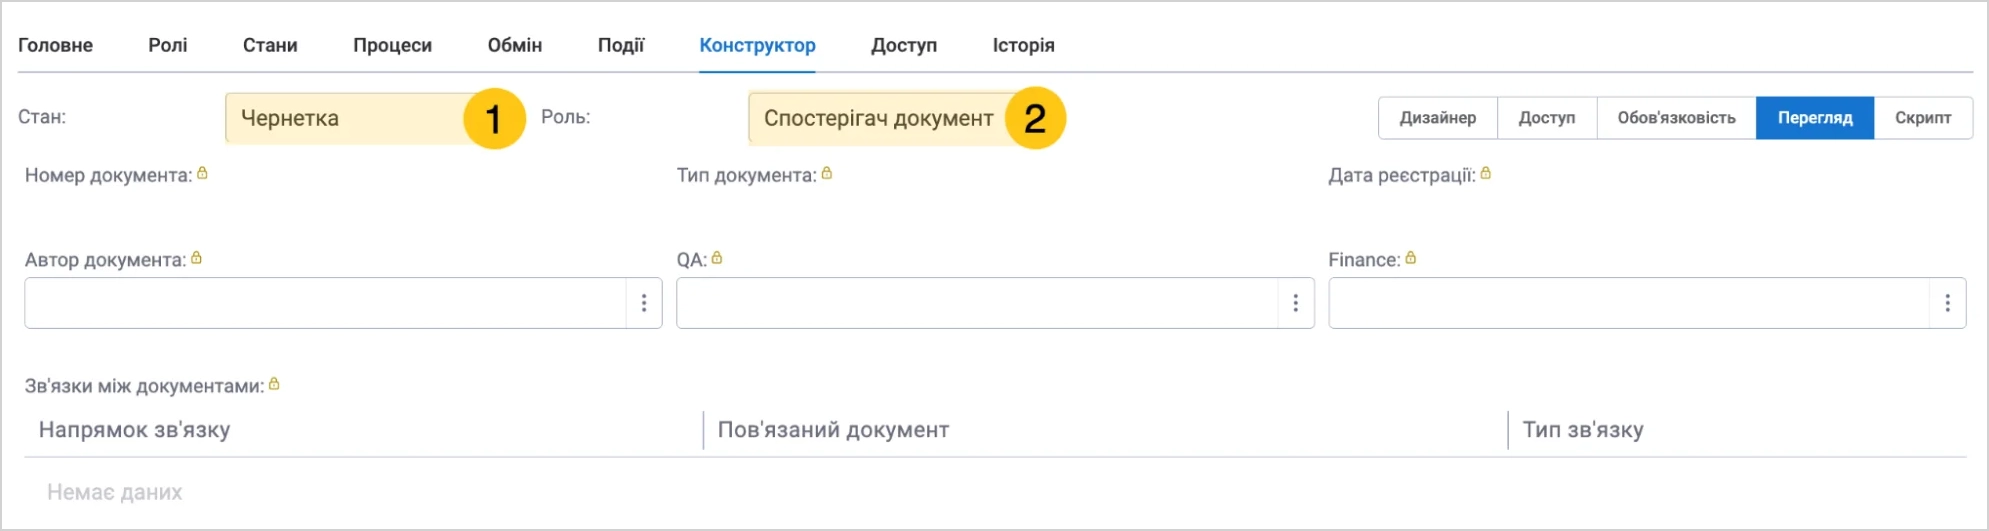Click the Доступ mode button next to Дизайнер

point(1546,118)
